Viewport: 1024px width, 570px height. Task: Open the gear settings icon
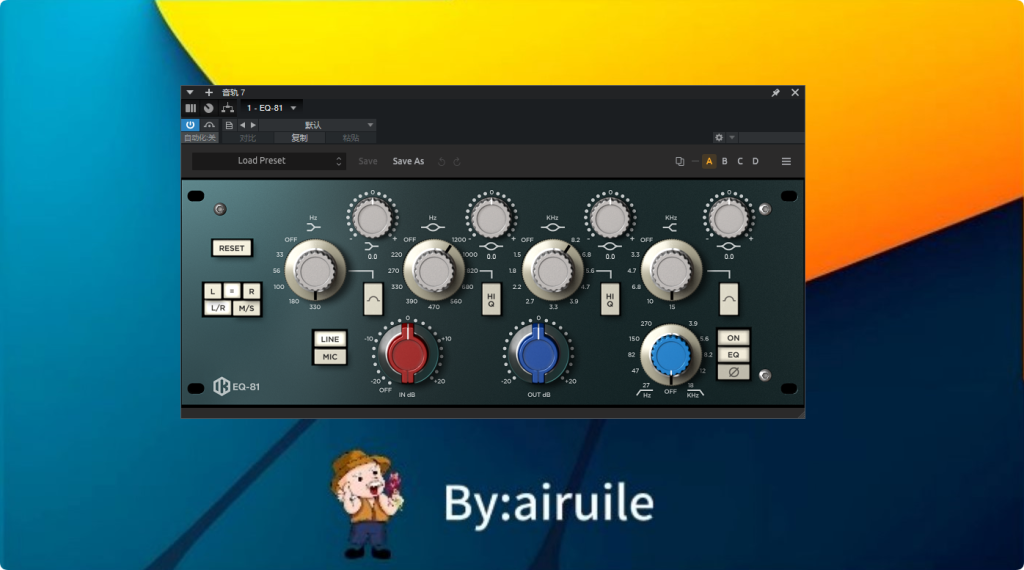(719, 138)
